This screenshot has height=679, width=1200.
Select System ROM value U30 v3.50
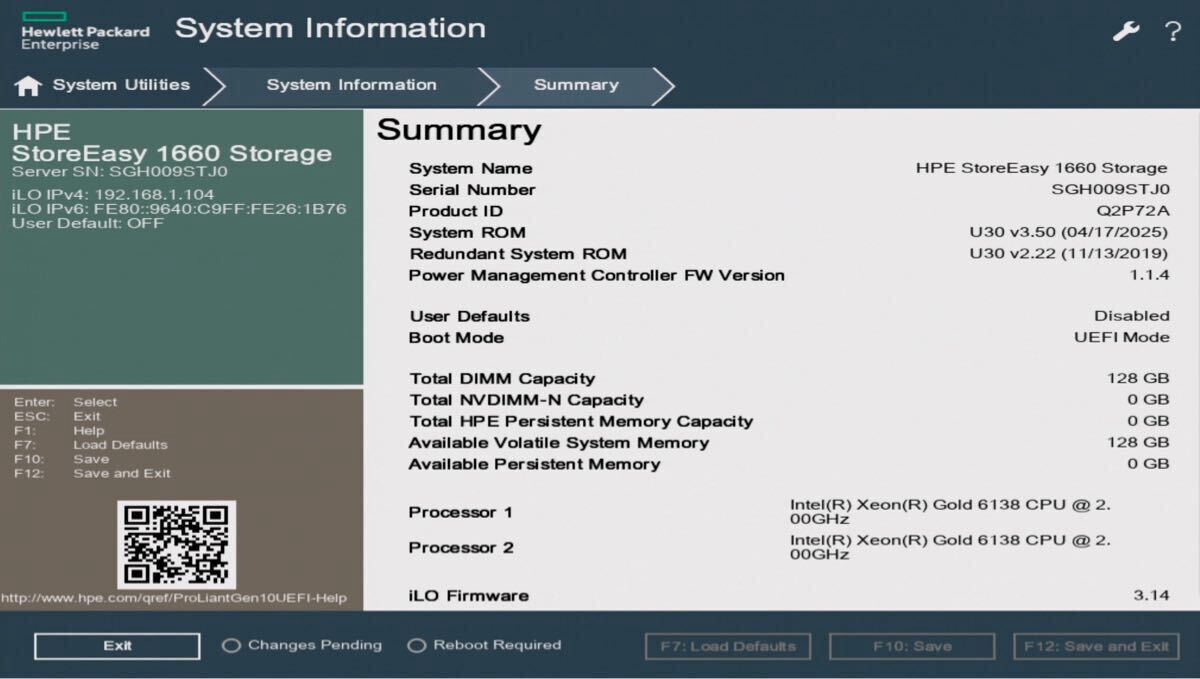tap(1069, 233)
